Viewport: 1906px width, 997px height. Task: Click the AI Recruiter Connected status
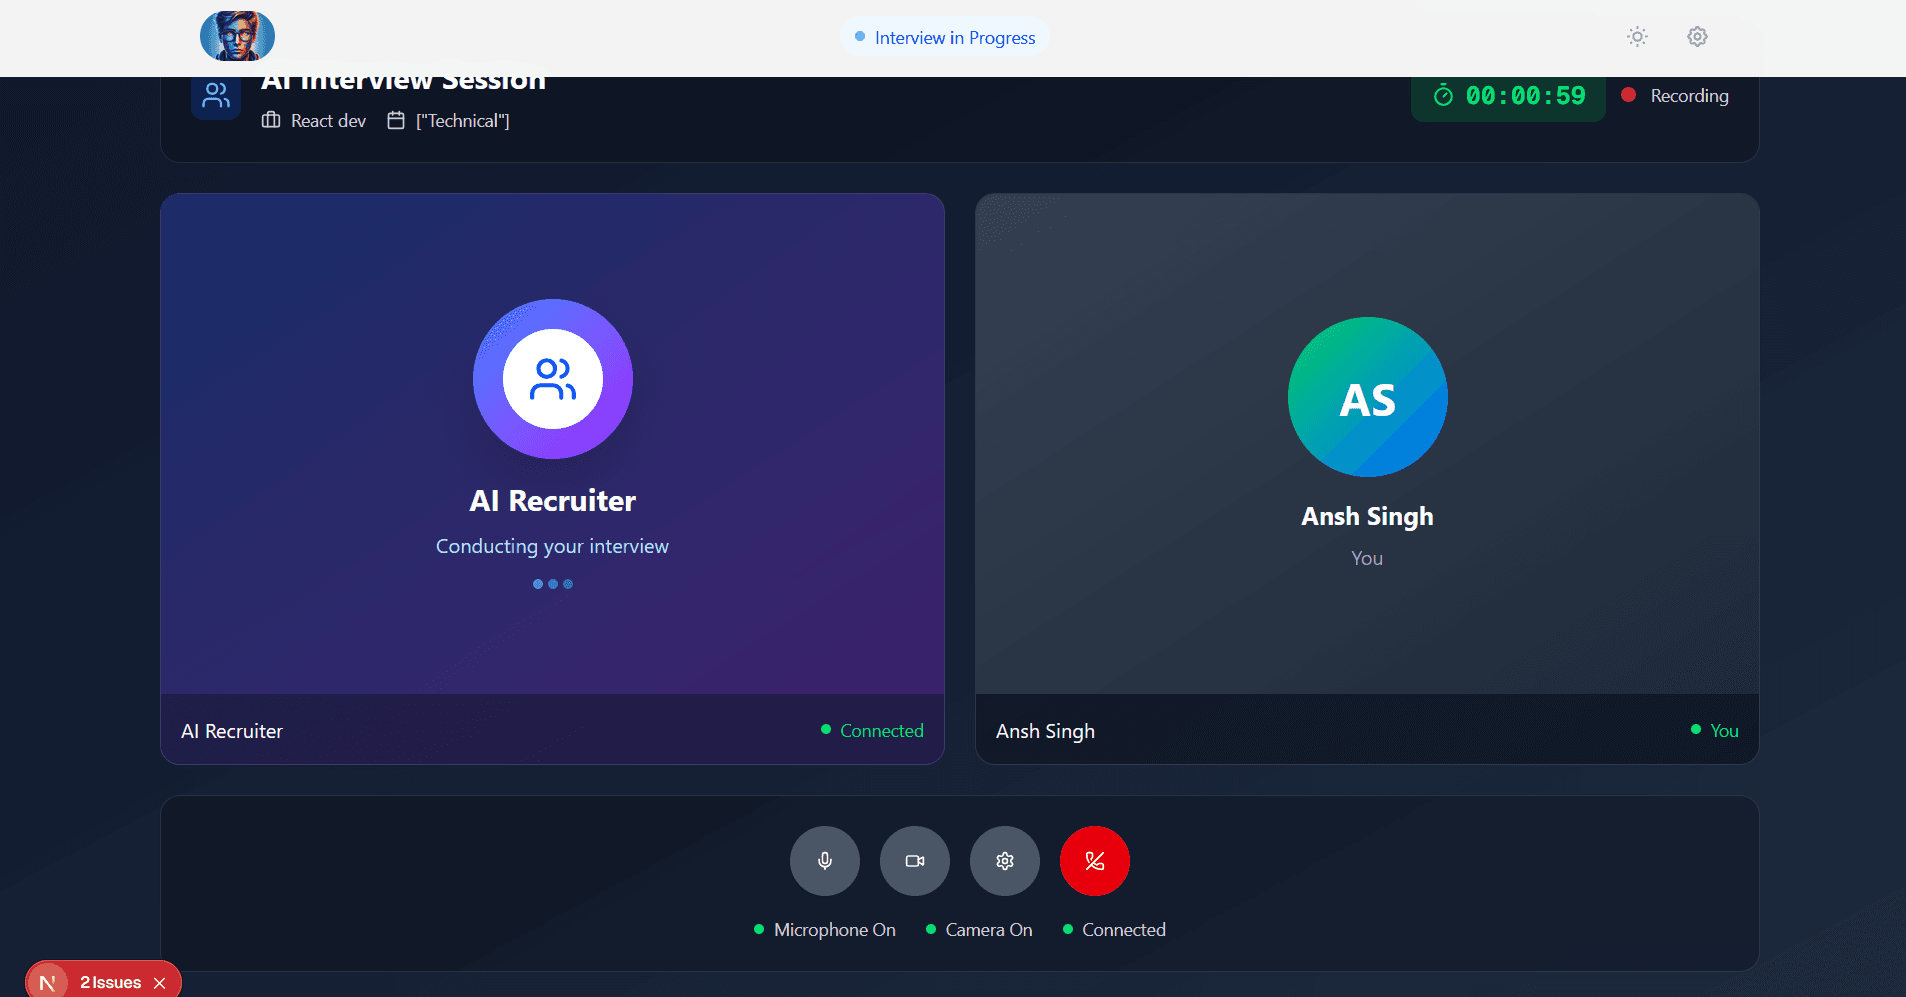pos(872,731)
